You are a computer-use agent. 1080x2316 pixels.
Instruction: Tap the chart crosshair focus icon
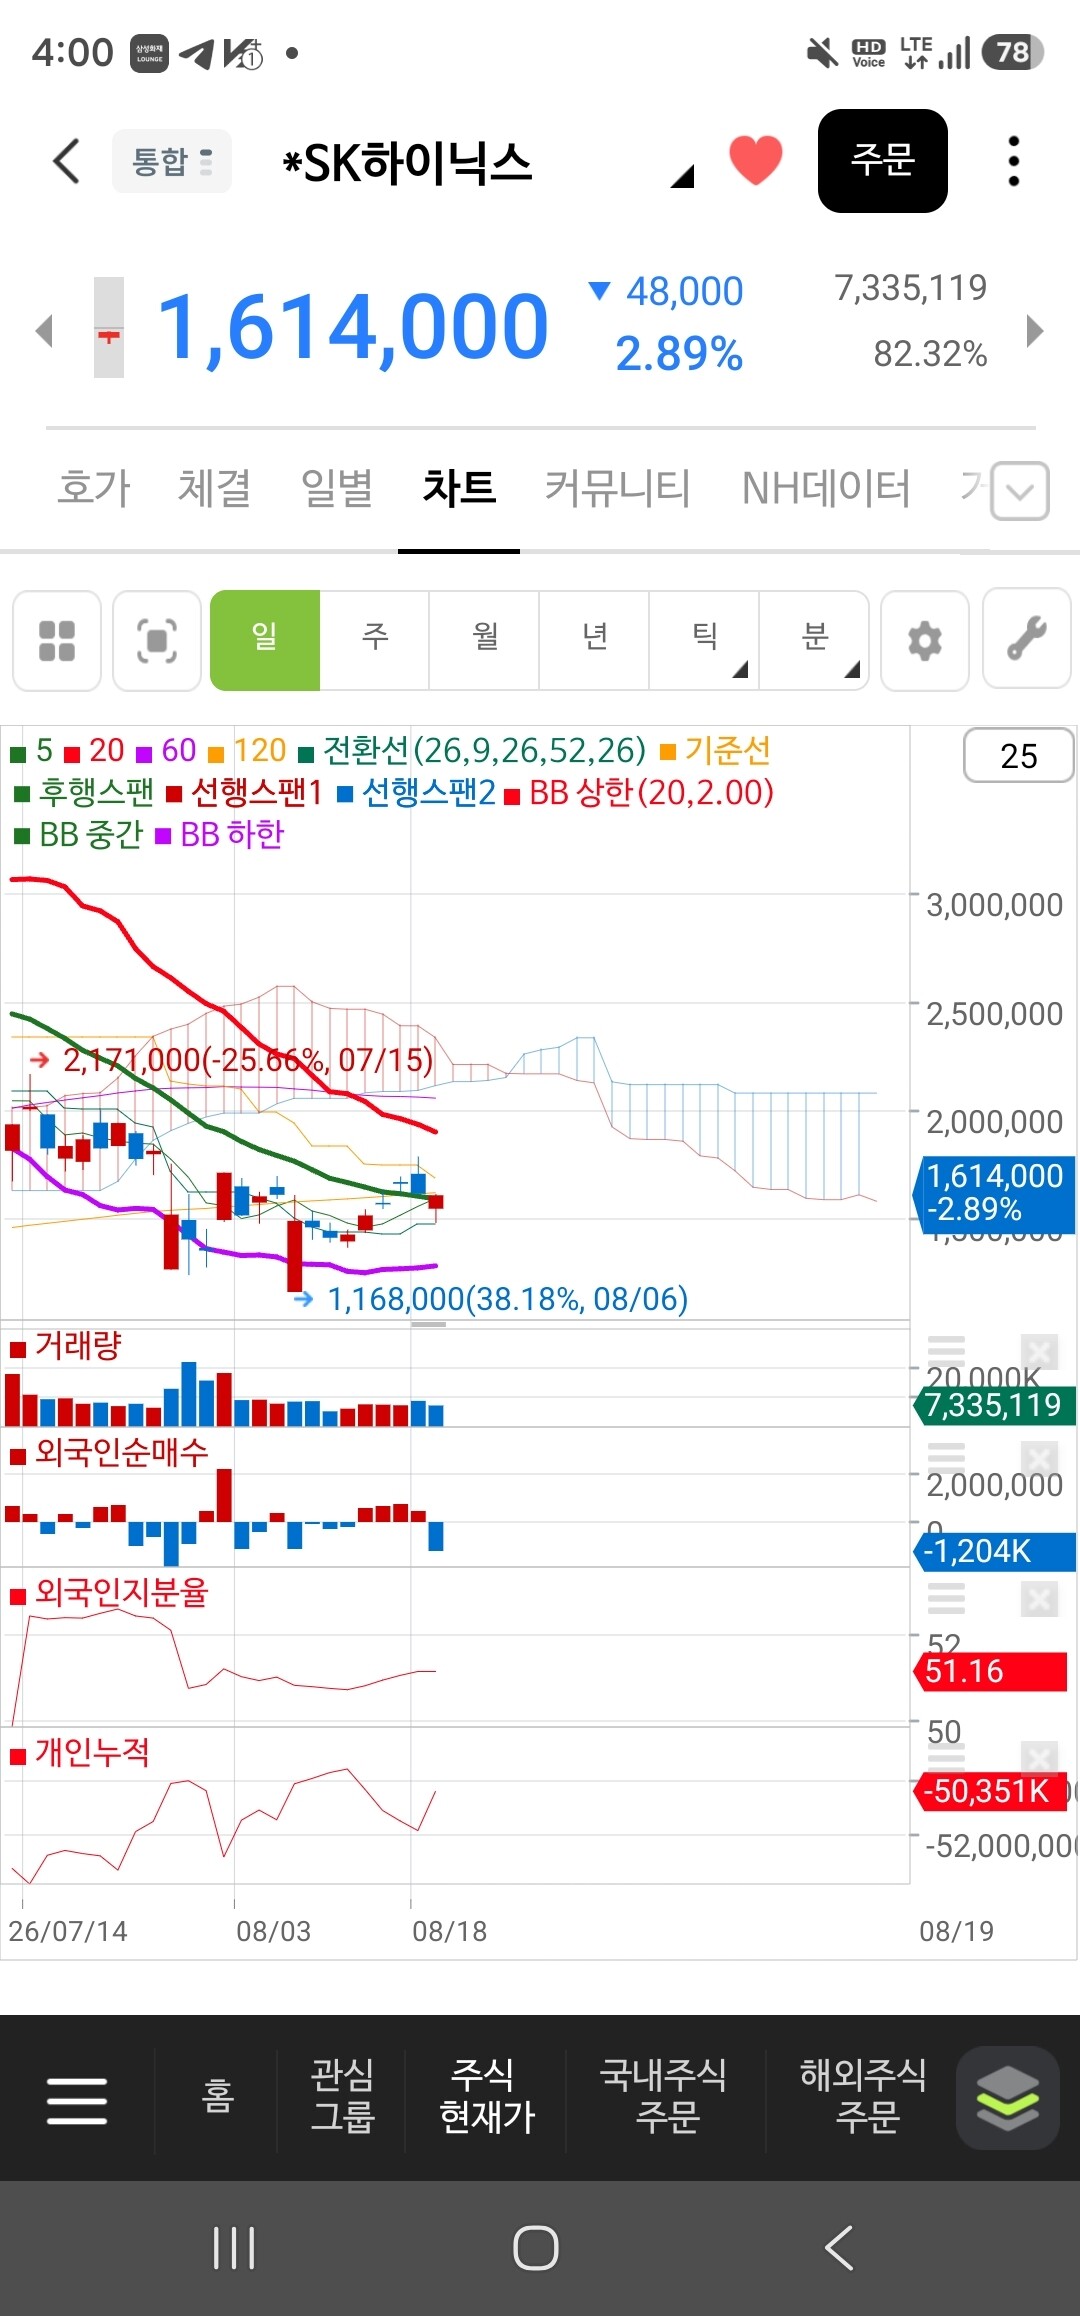(x=157, y=640)
